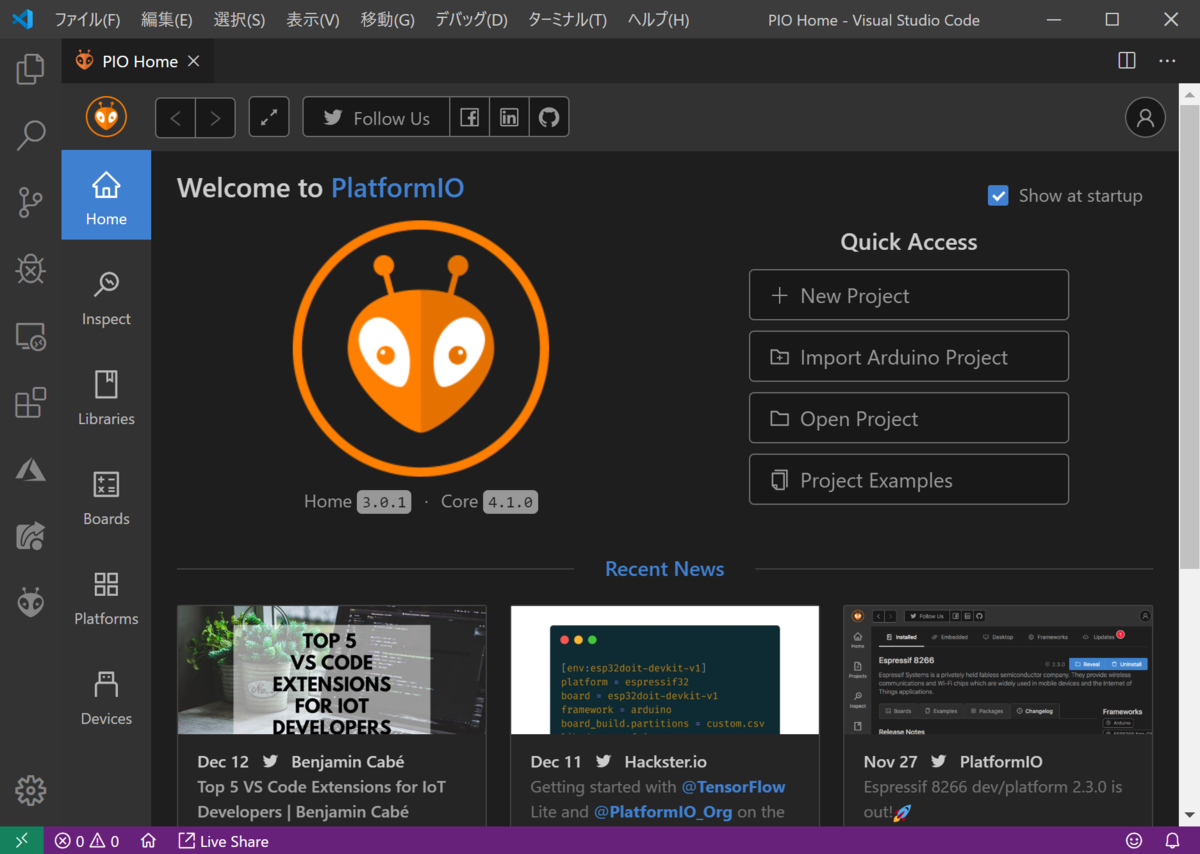The height and width of the screenshot is (854, 1200).
Task: Open the Extensions view
Action: point(31,403)
